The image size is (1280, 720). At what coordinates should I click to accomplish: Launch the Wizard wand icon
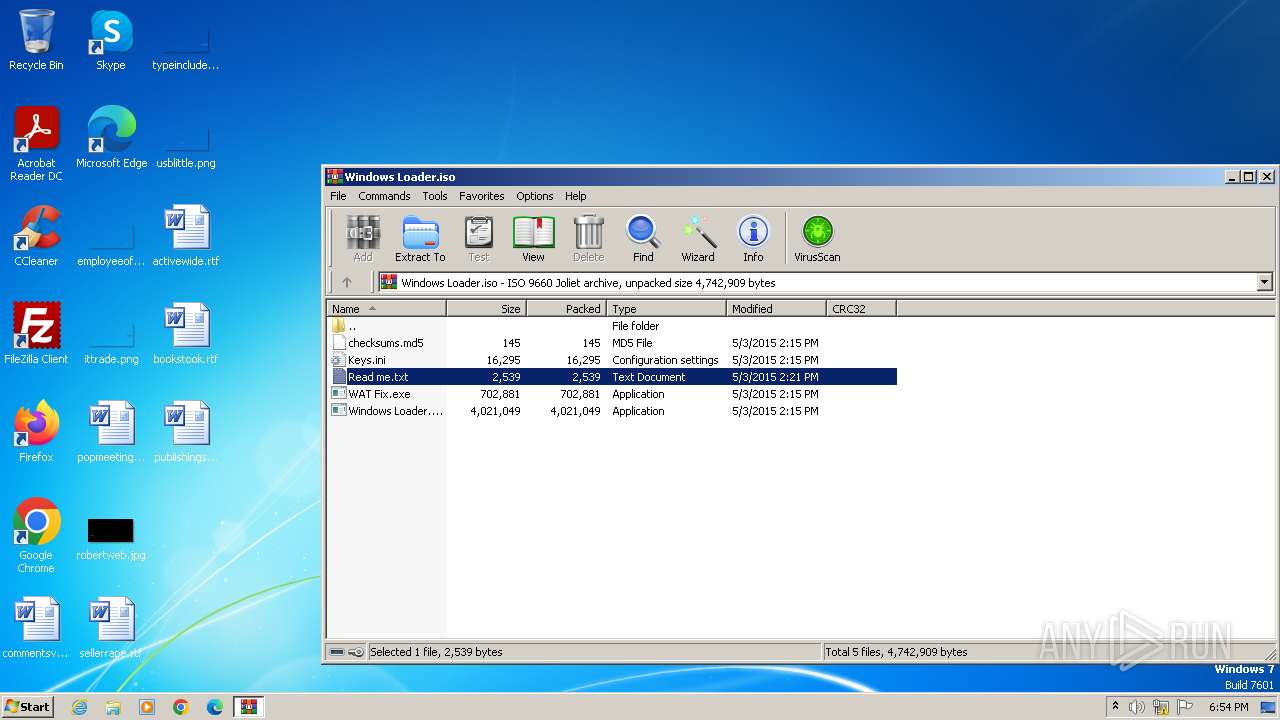tap(698, 239)
